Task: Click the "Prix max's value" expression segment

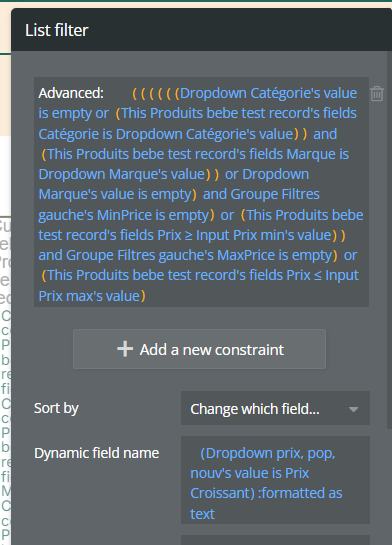Action: [89, 296]
